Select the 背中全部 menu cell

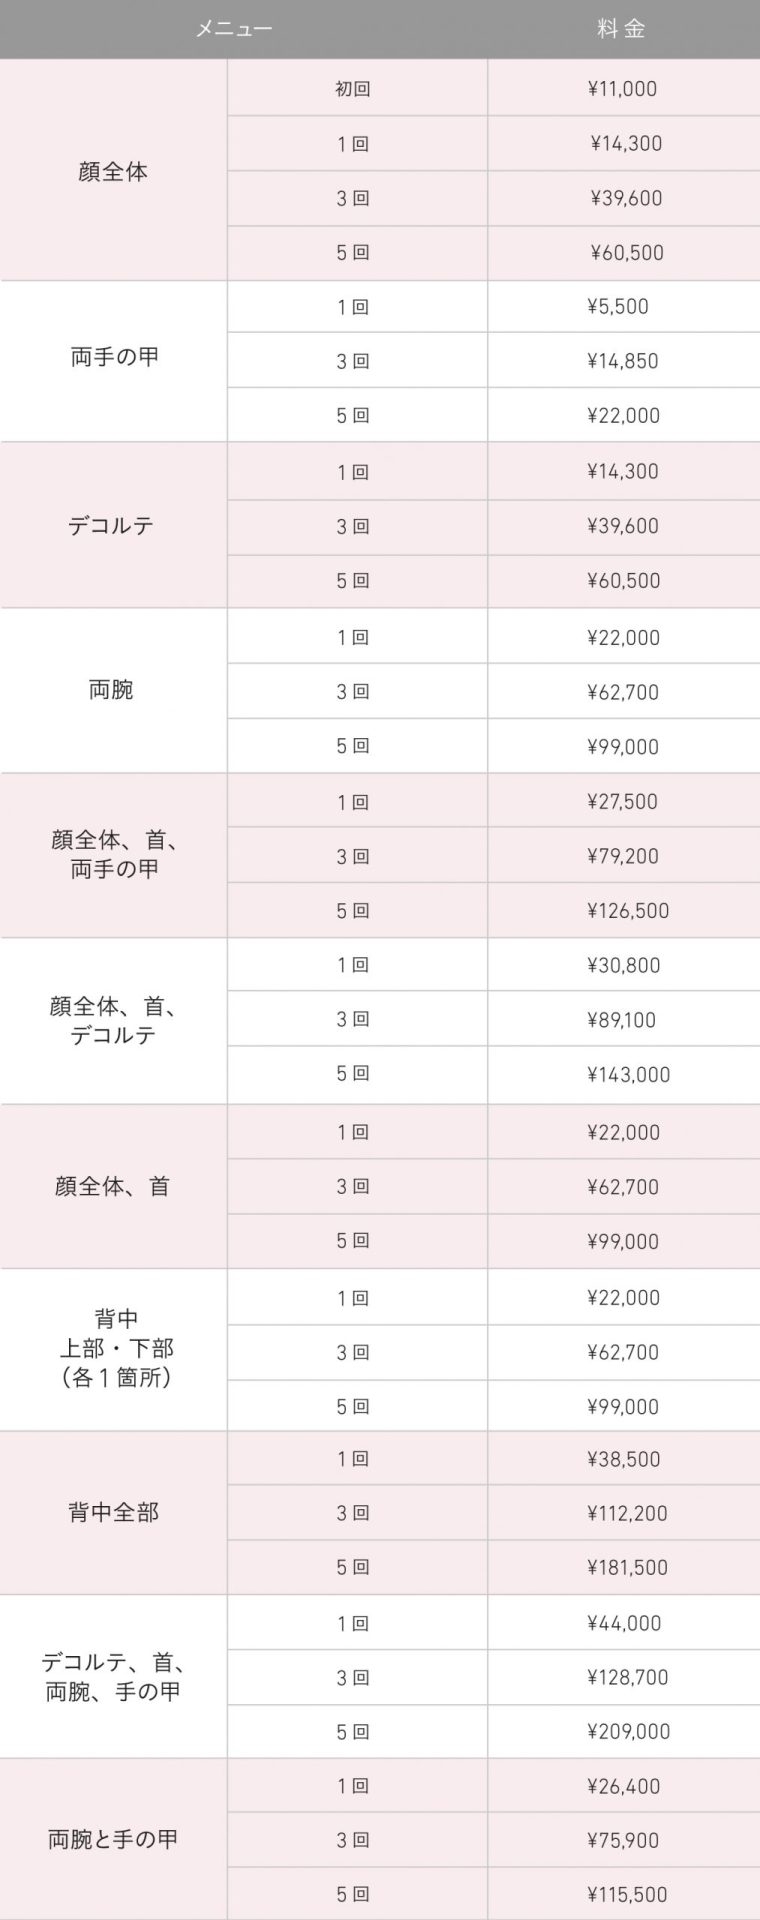[x=113, y=1512]
